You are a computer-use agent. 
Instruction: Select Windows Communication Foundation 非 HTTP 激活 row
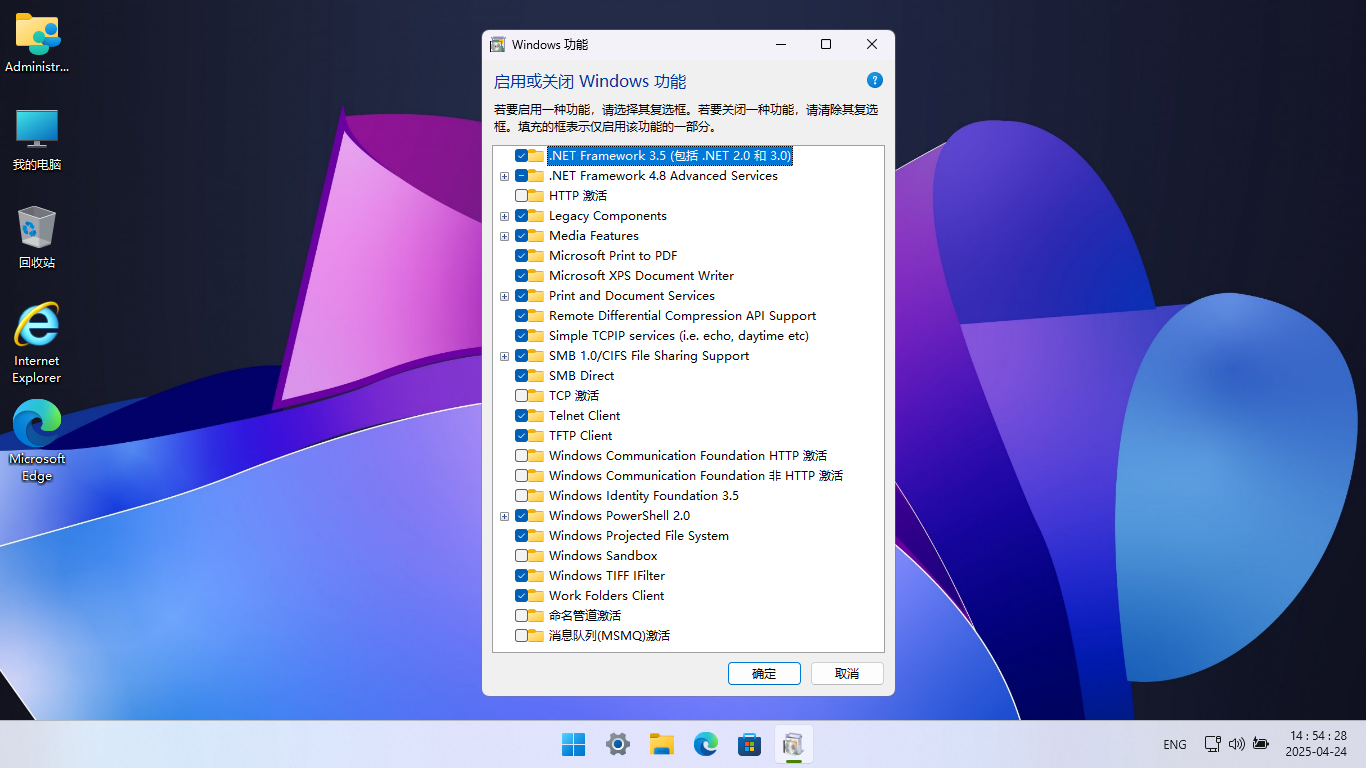[x=696, y=475]
